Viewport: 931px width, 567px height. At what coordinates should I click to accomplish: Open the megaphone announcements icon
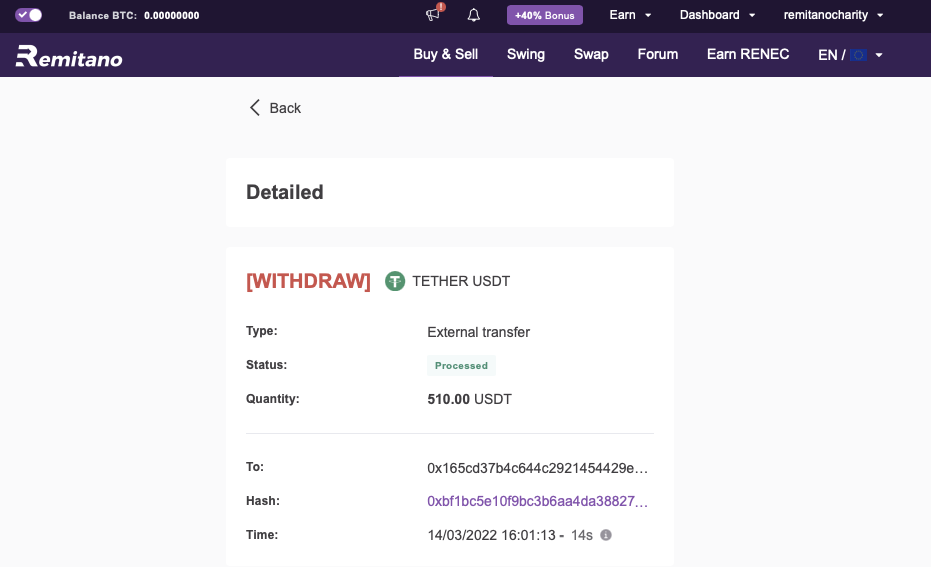434,14
